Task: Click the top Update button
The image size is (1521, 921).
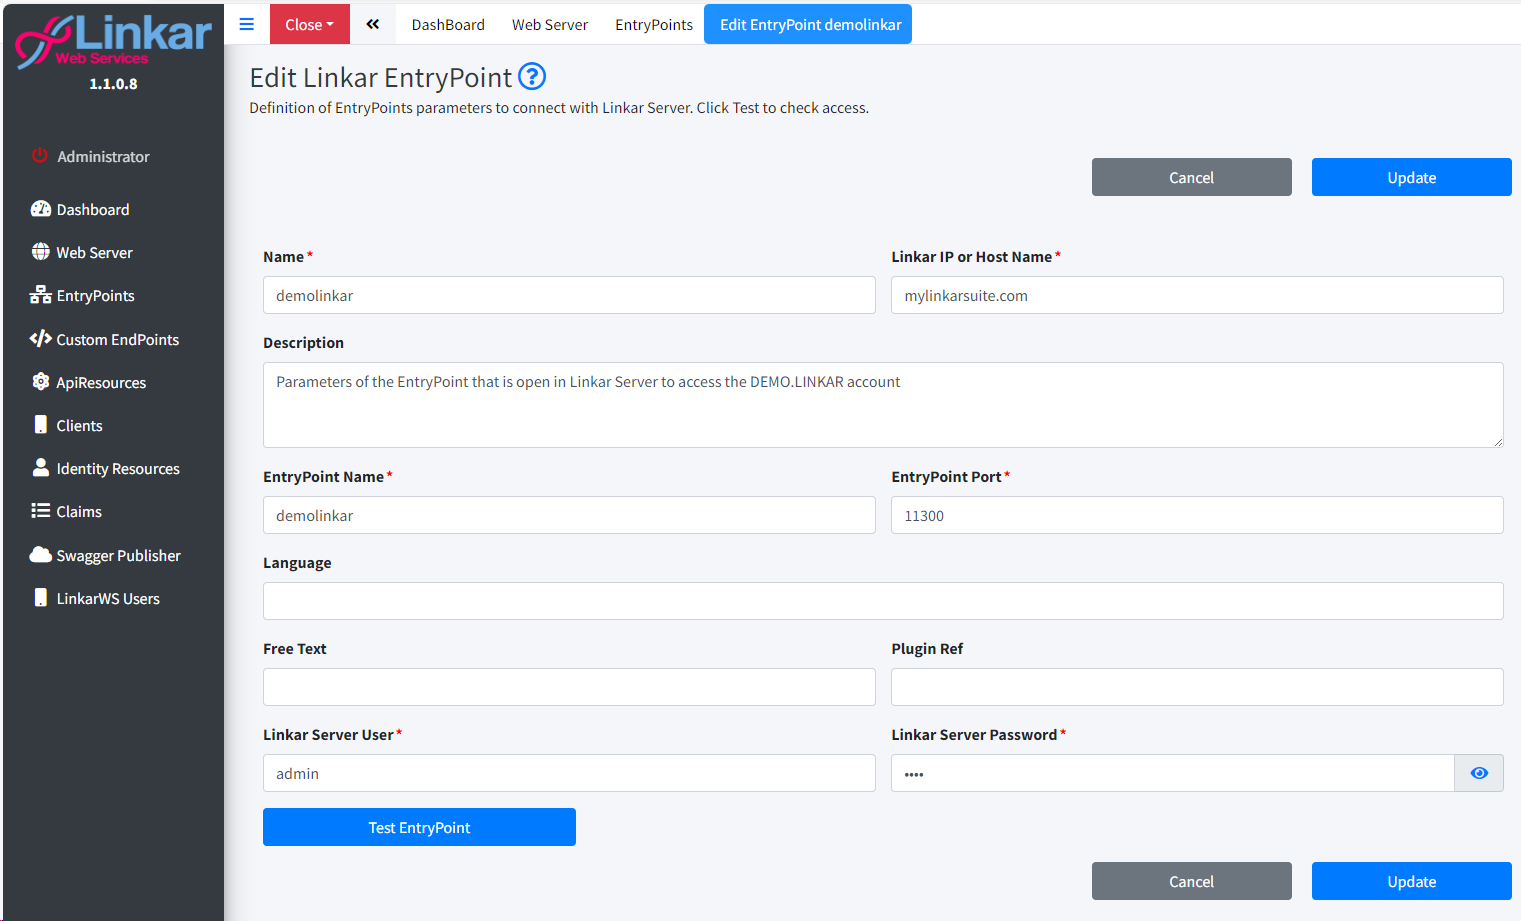Action: click(1410, 177)
